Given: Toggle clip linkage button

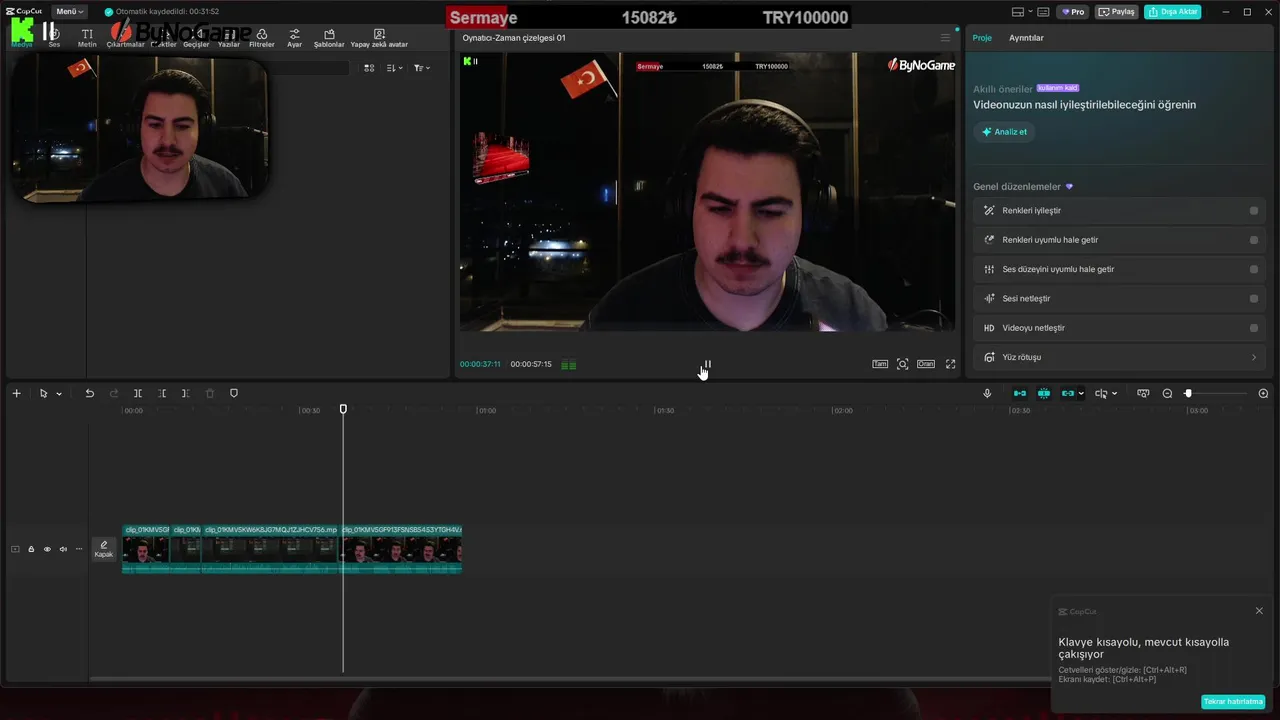Looking at the screenshot, I should [1067, 393].
